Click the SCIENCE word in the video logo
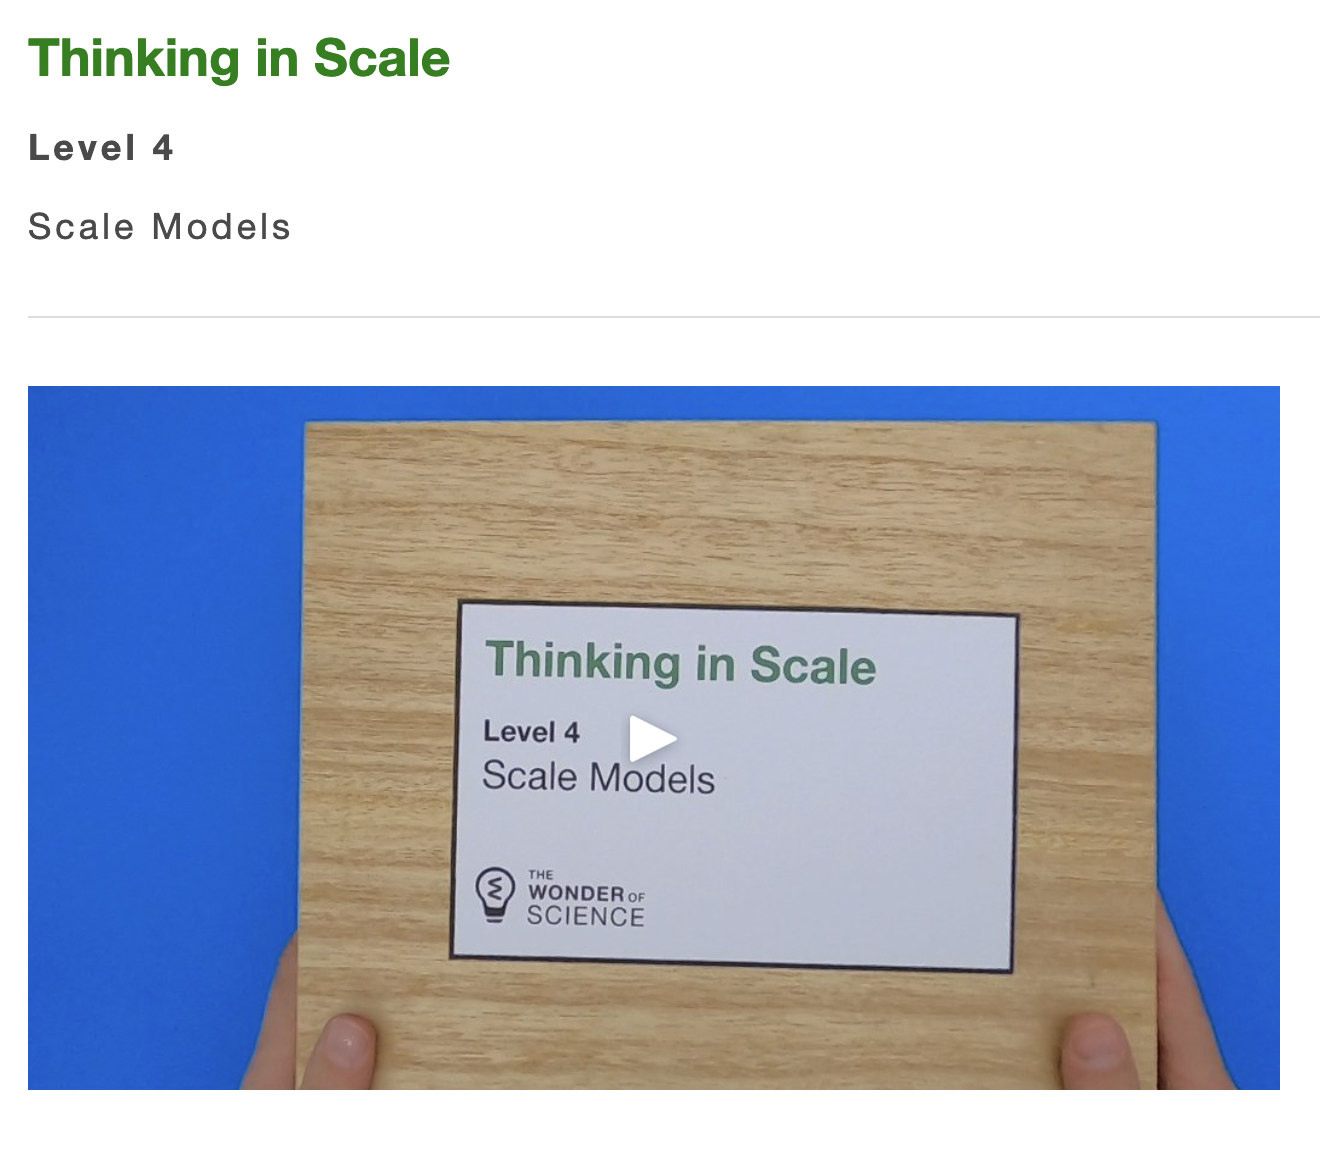 click(586, 916)
